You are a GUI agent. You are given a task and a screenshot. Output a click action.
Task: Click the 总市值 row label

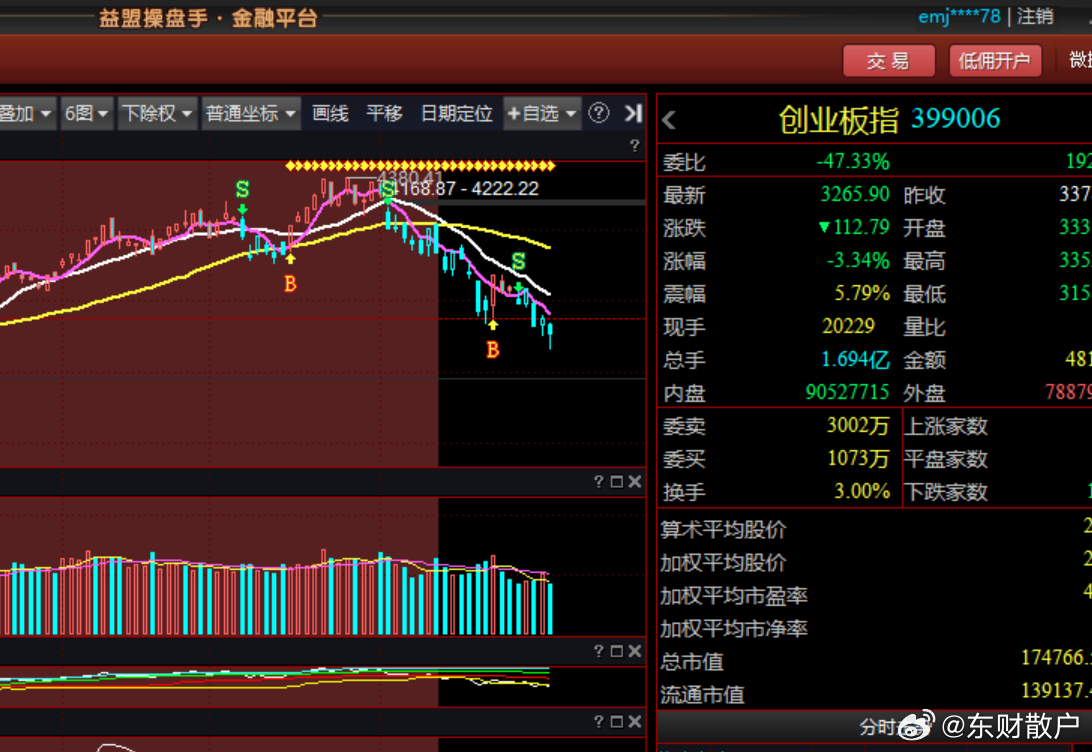[x=692, y=661]
